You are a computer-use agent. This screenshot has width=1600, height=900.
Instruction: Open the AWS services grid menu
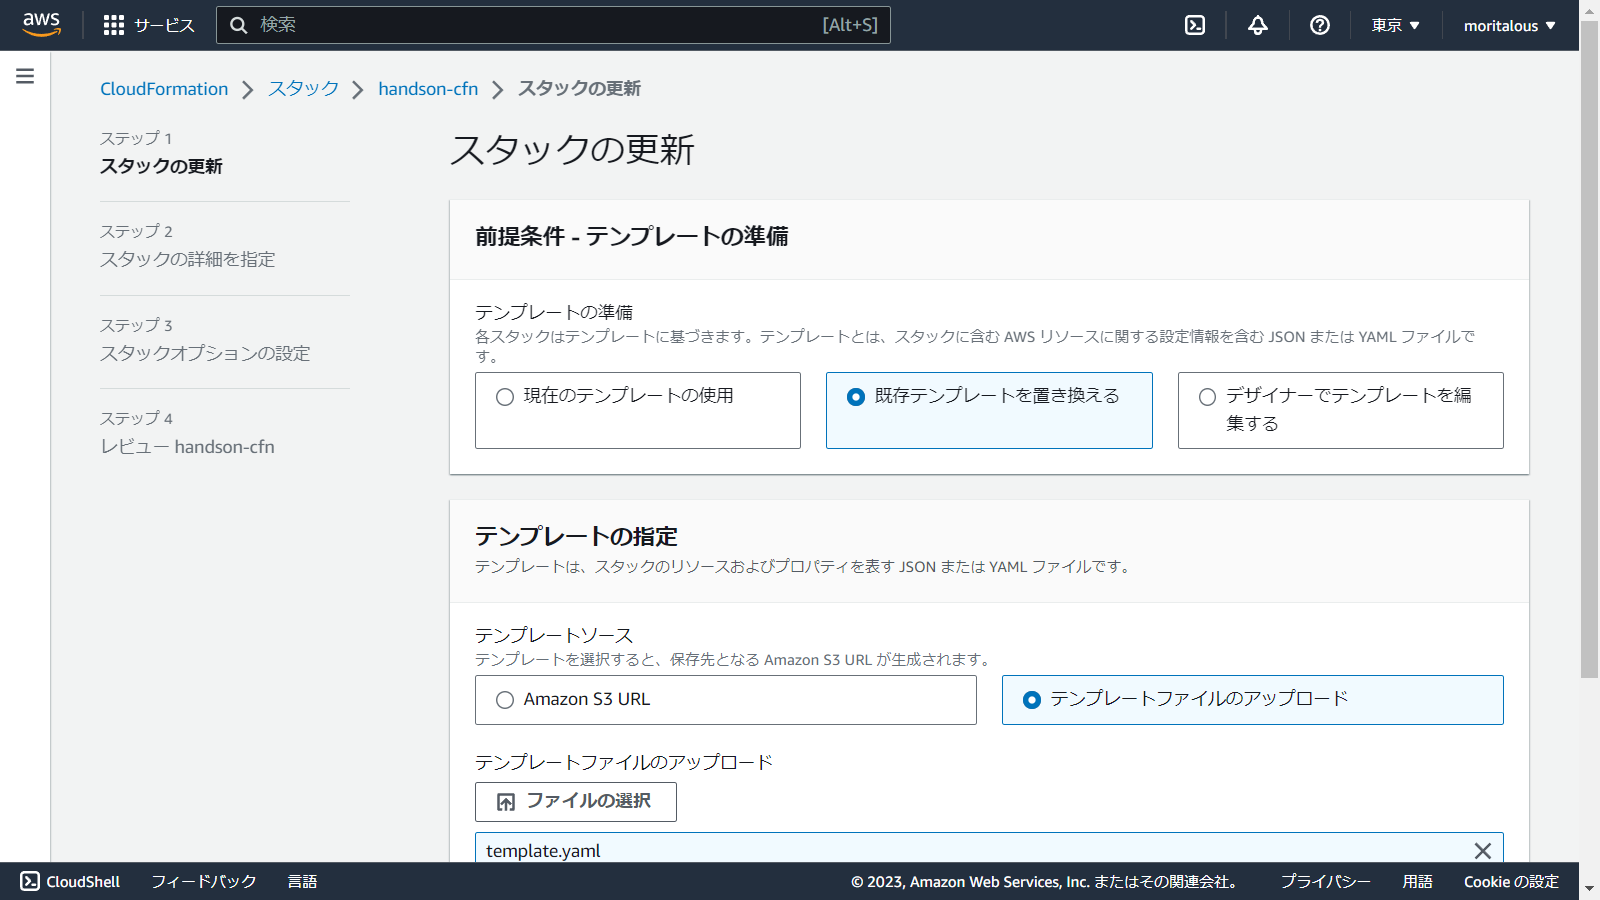(x=113, y=25)
